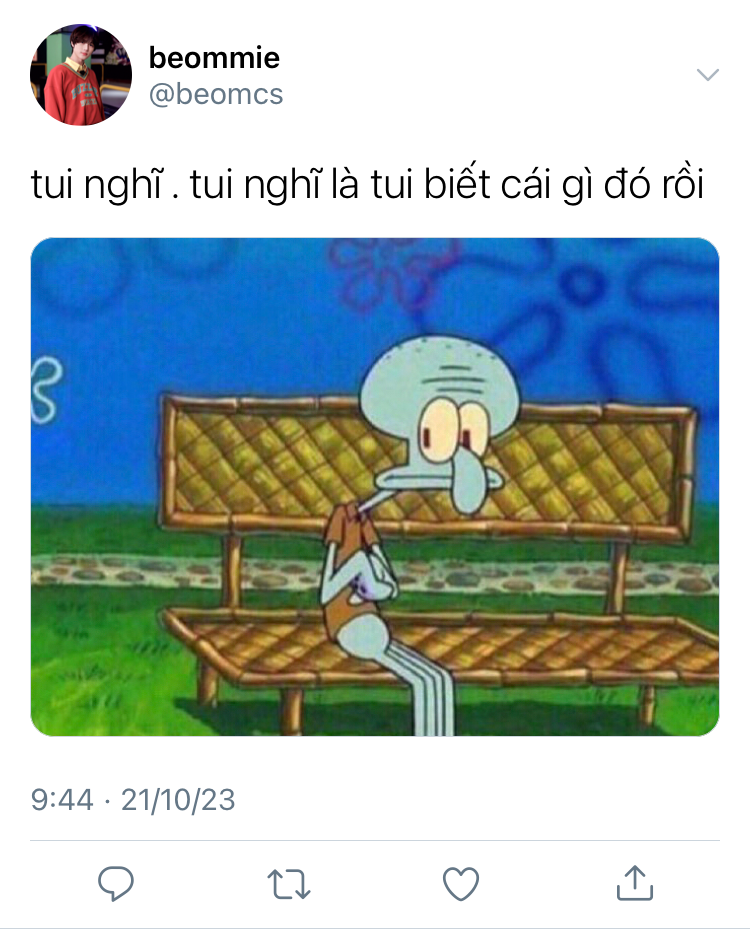The image size is (750, 929).
Task: Click the 9:44 timestamp of the tweet
Action: click(x=62, y=799)
